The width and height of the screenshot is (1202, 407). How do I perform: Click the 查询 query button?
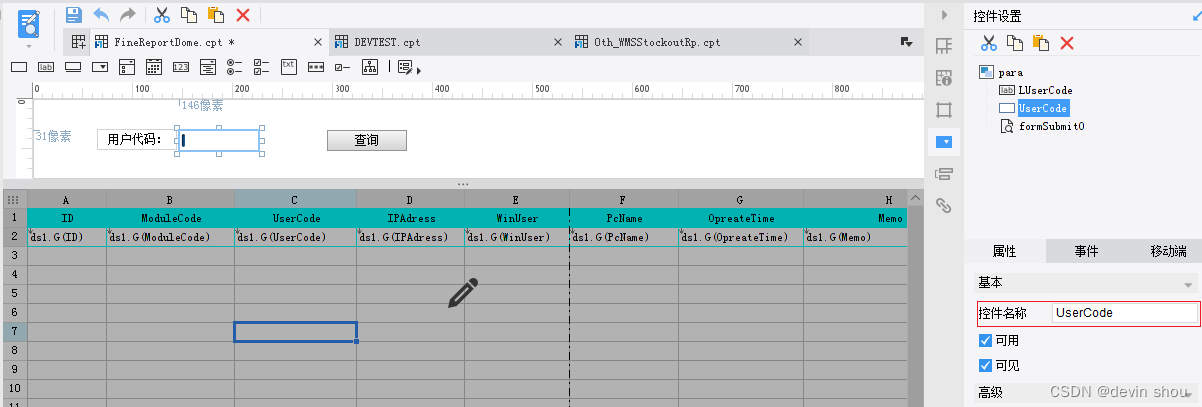pos(367,140)
